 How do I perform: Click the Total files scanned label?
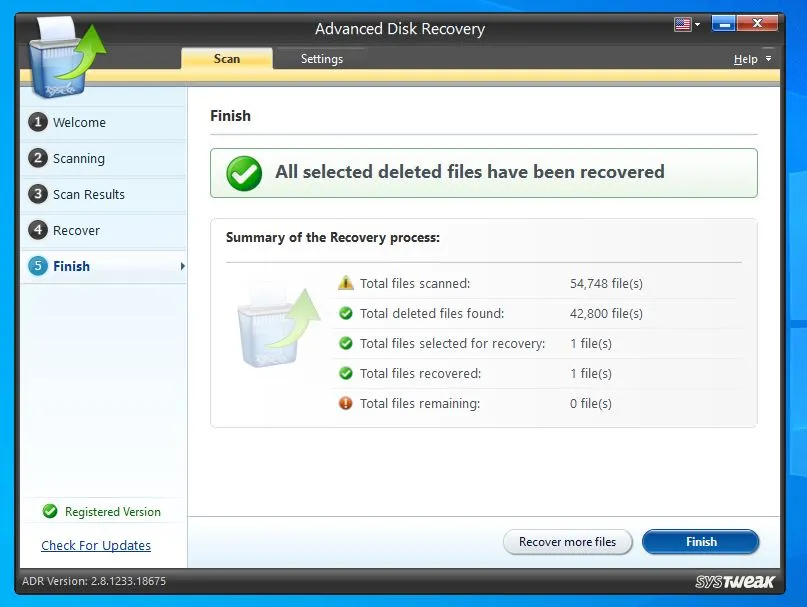point(415,284)
